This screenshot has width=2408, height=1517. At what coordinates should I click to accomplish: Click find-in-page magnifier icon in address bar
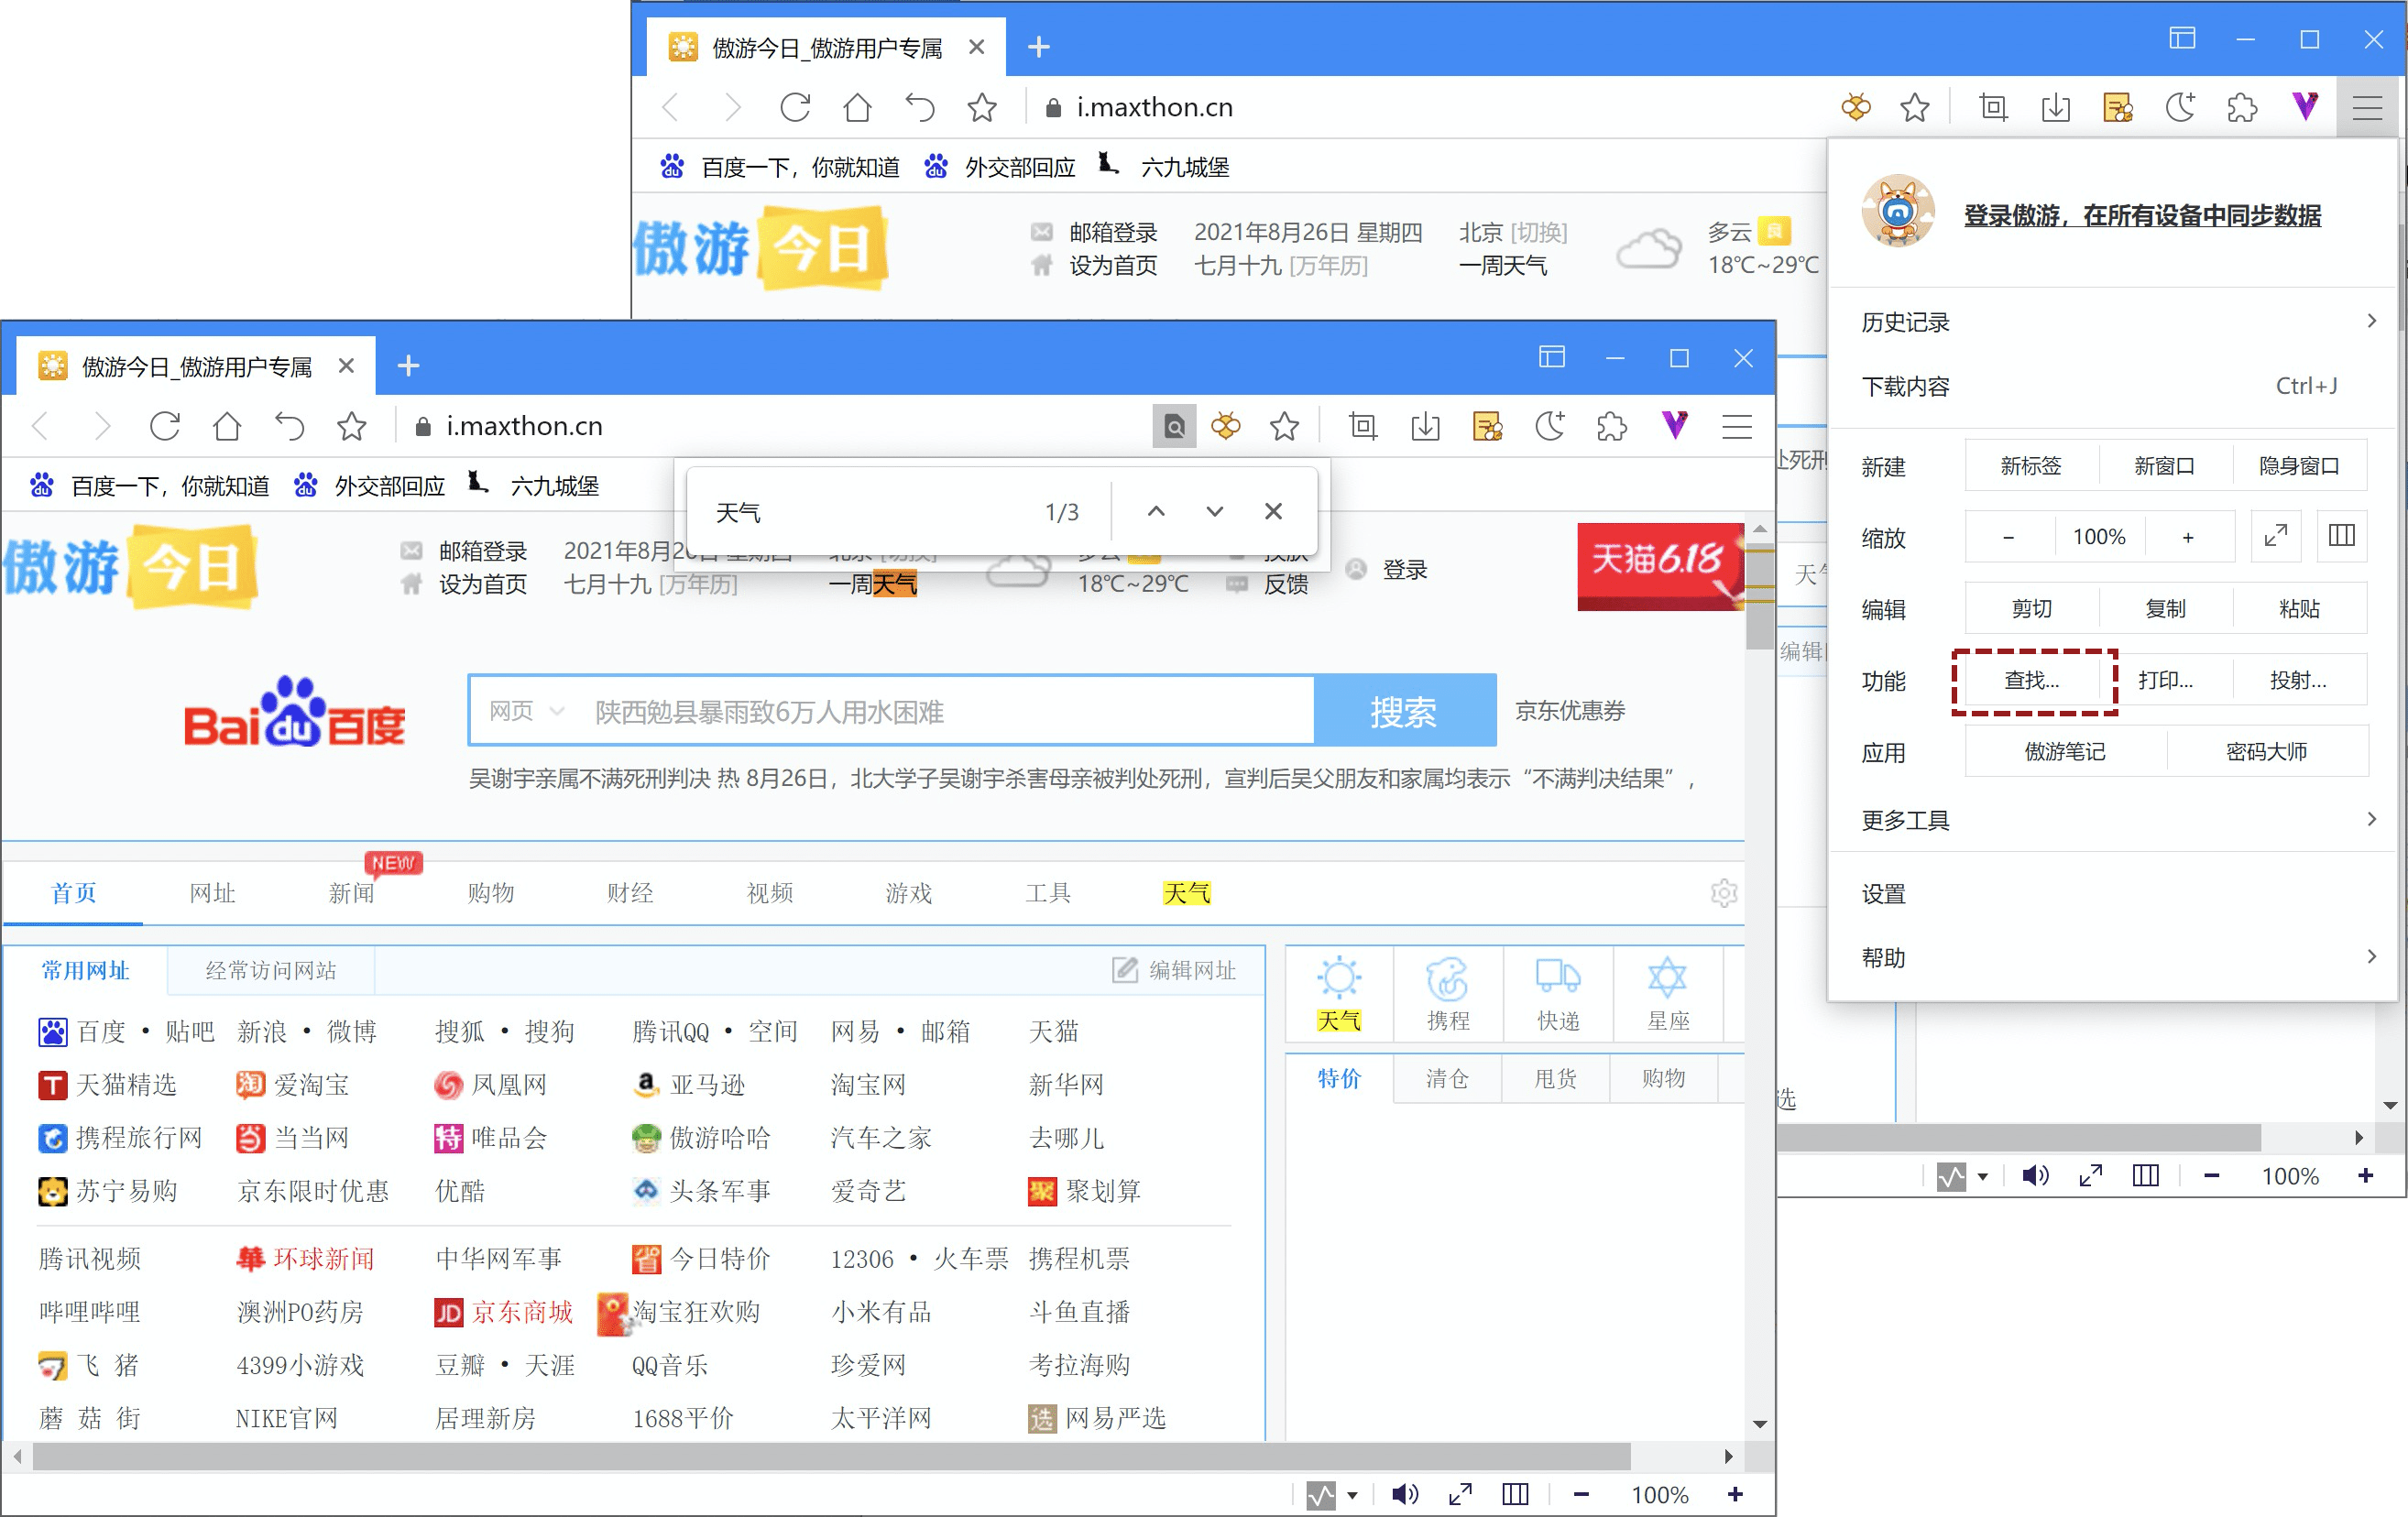pyautogui.click(x=1174, y=426)
